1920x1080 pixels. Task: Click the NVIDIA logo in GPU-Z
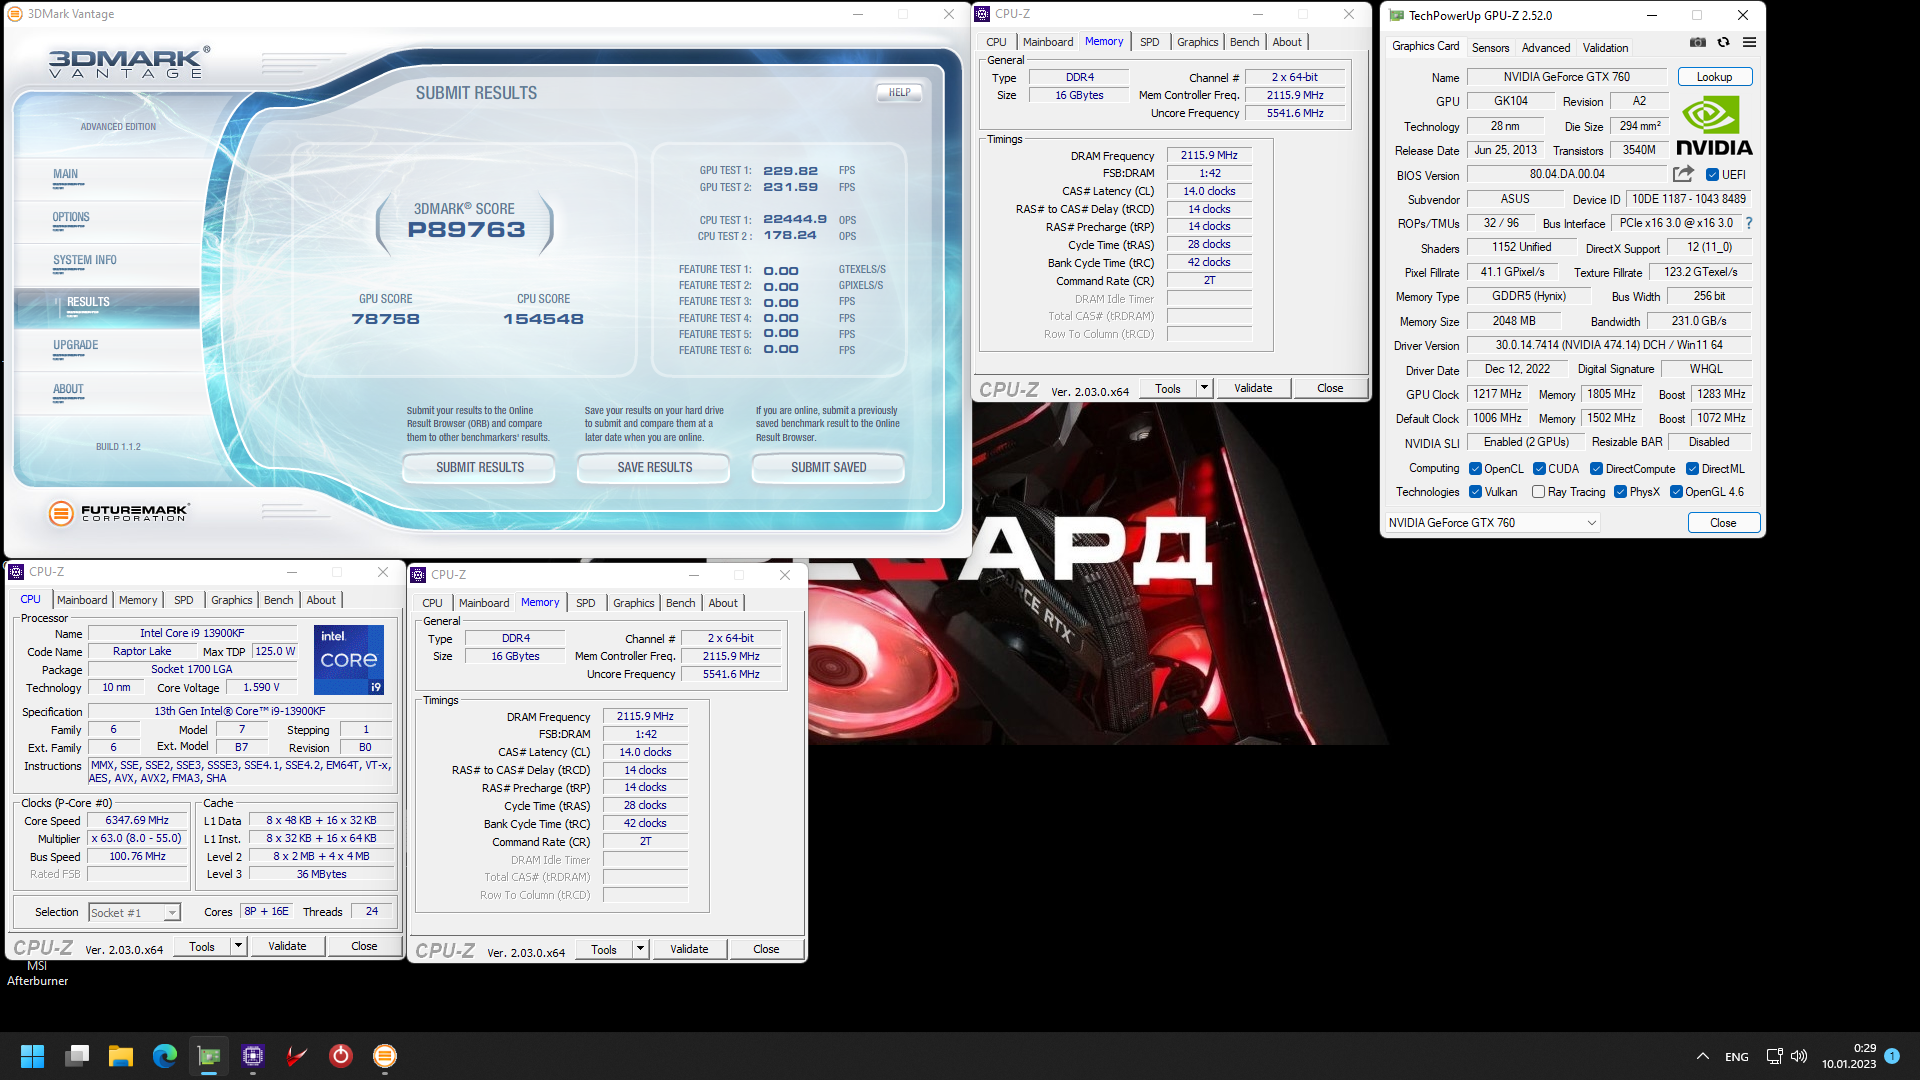[x=1714, y=125]
